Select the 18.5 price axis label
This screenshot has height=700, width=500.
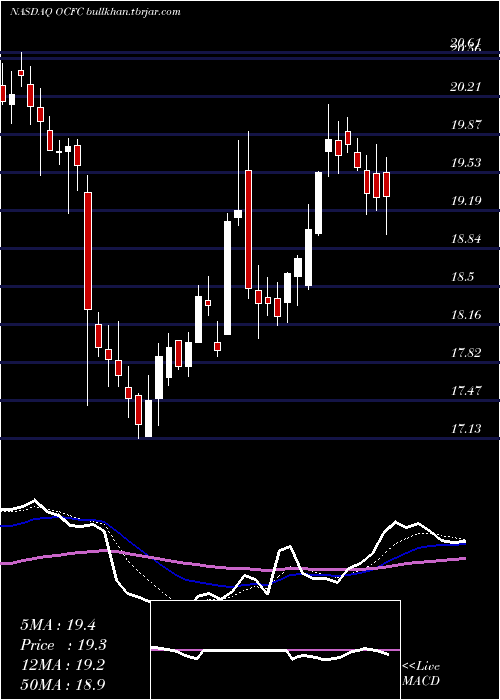tap(462, 277)
